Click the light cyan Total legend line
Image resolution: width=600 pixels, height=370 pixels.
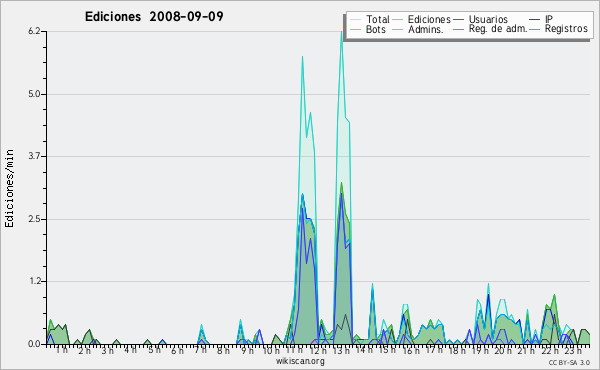tap(355, 20)
